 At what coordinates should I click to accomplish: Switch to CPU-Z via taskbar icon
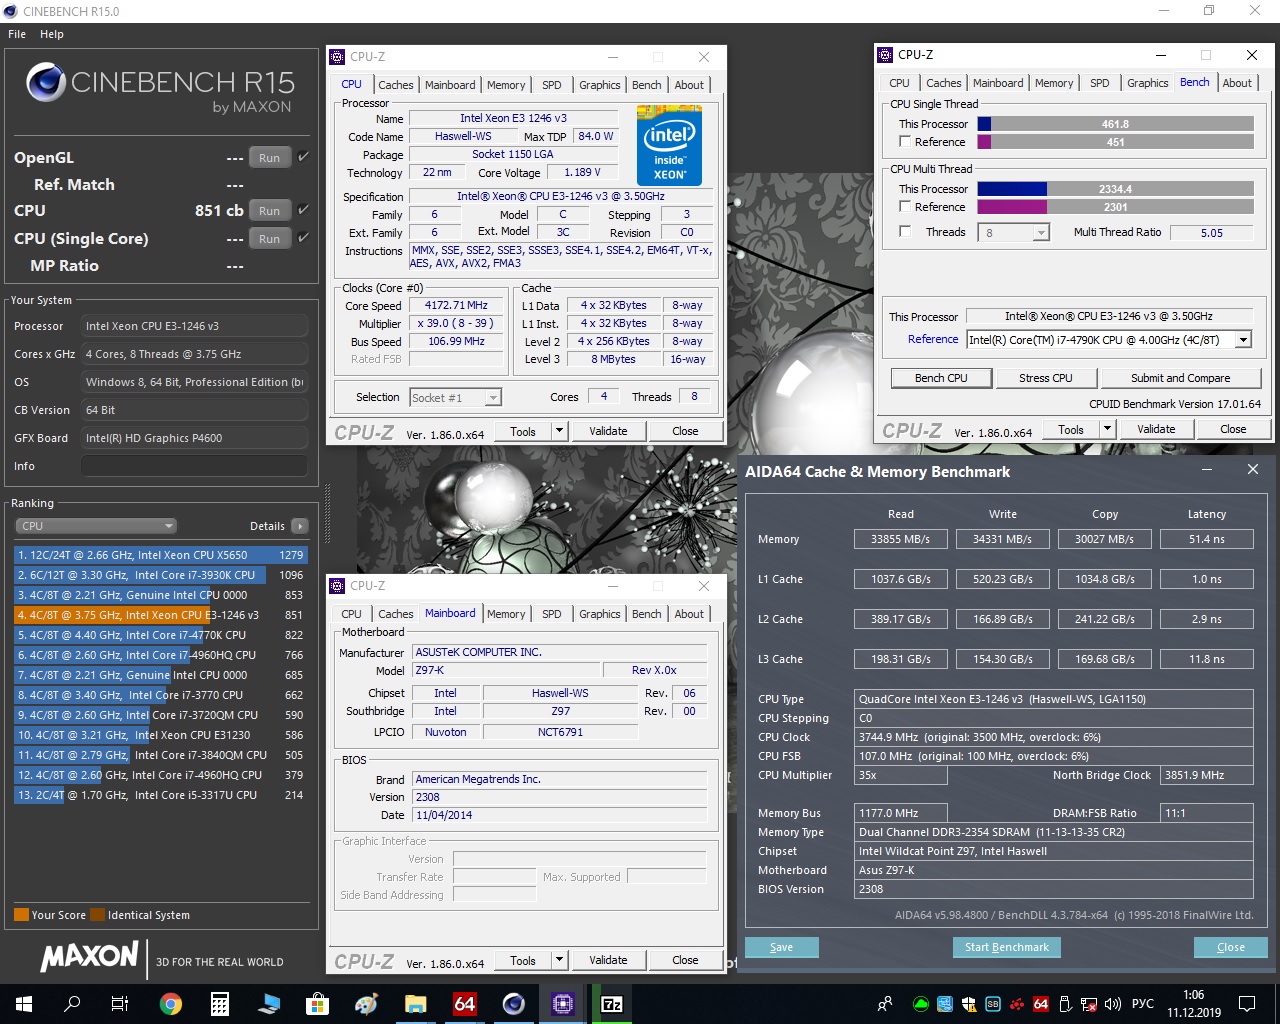coord(563,1003)
